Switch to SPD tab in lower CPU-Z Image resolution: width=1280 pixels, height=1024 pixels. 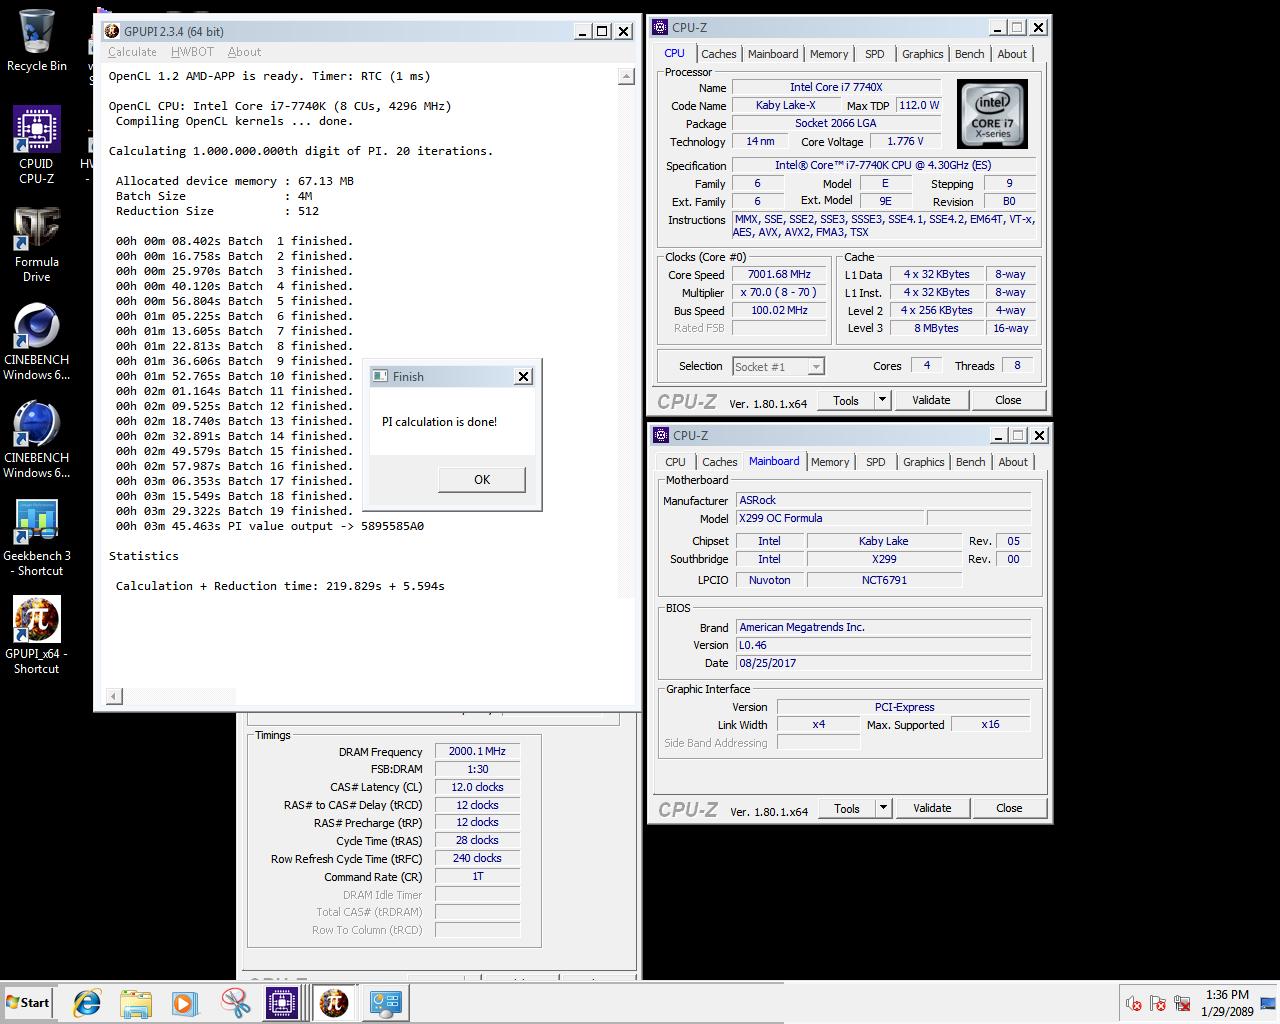(x=876, y=462)
